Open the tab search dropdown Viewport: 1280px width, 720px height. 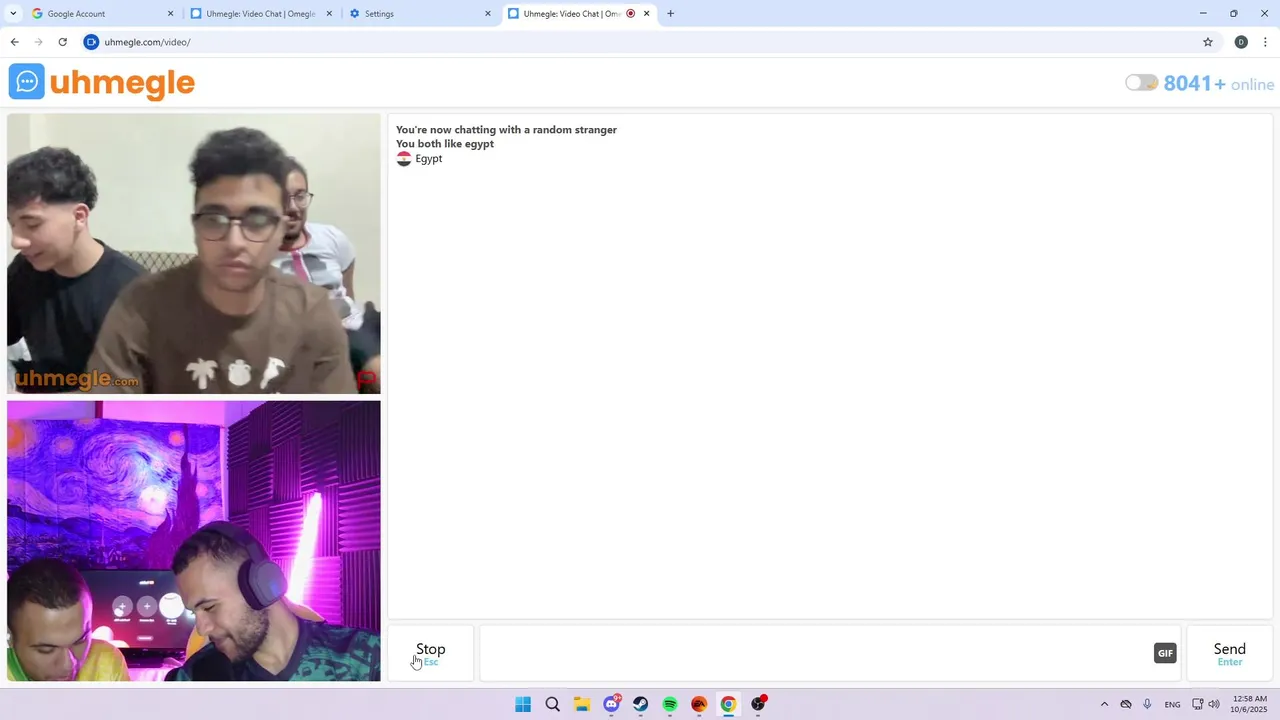[x=13, y=14]
